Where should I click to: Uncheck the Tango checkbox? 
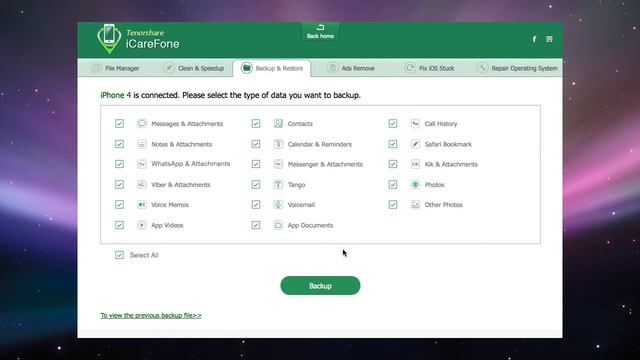256,184
